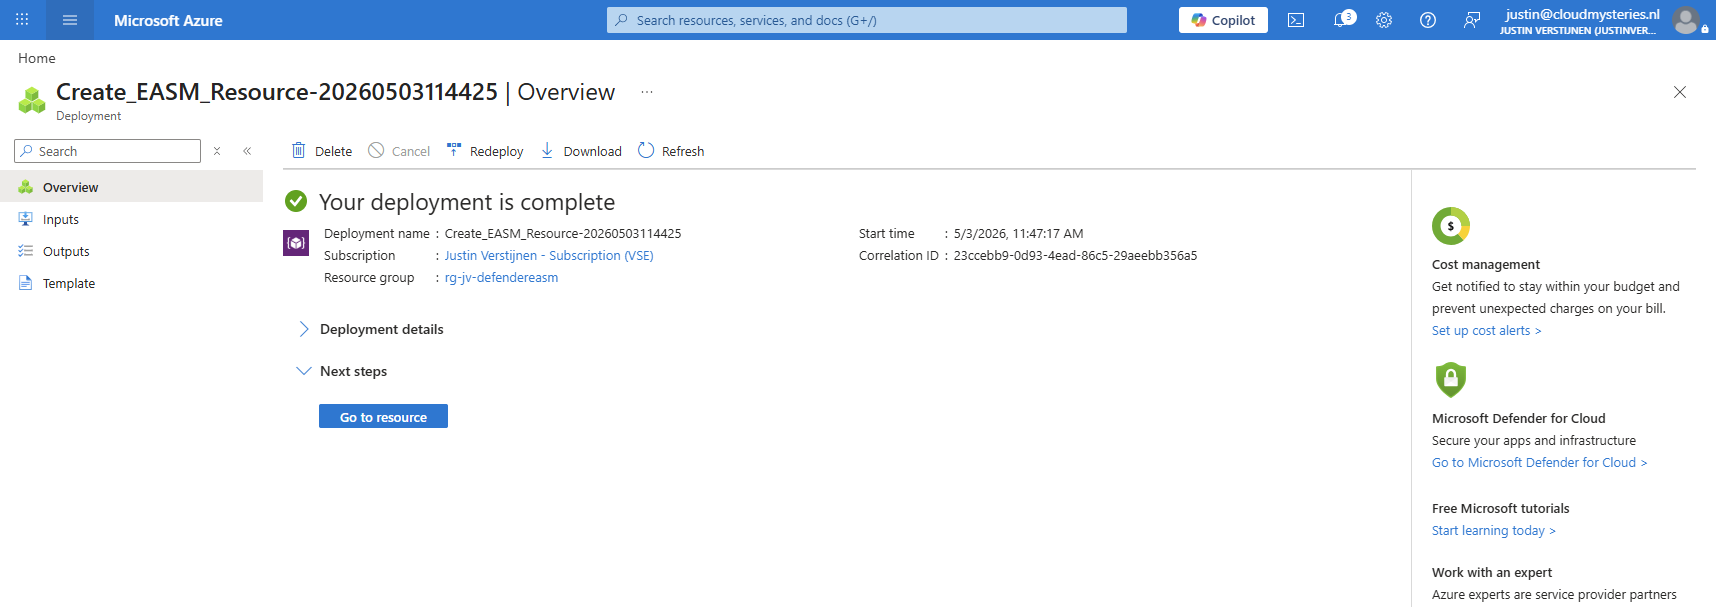
Task: Open the portal settings gear icon
Action: click(1384, 20)
